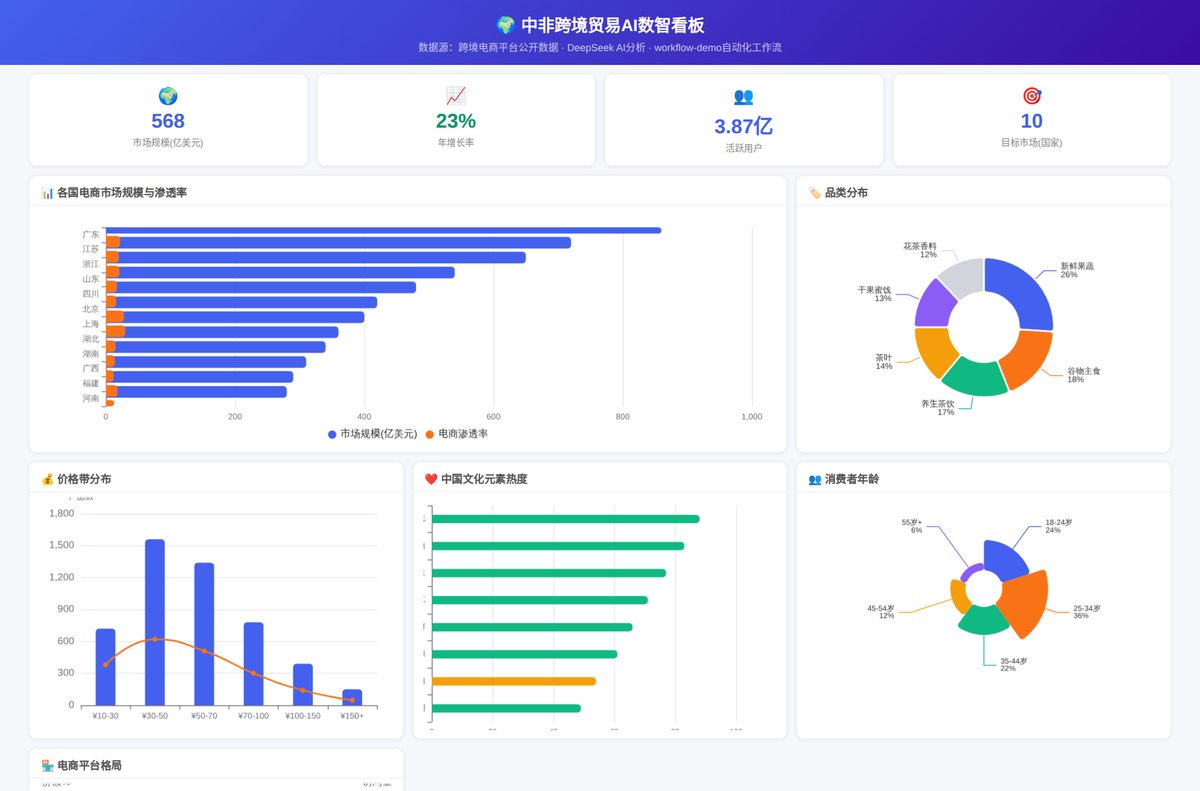Screen dimensions: 1200x791
Task: Click the 上海 row label in the market chart
Action: click(91, 324)
